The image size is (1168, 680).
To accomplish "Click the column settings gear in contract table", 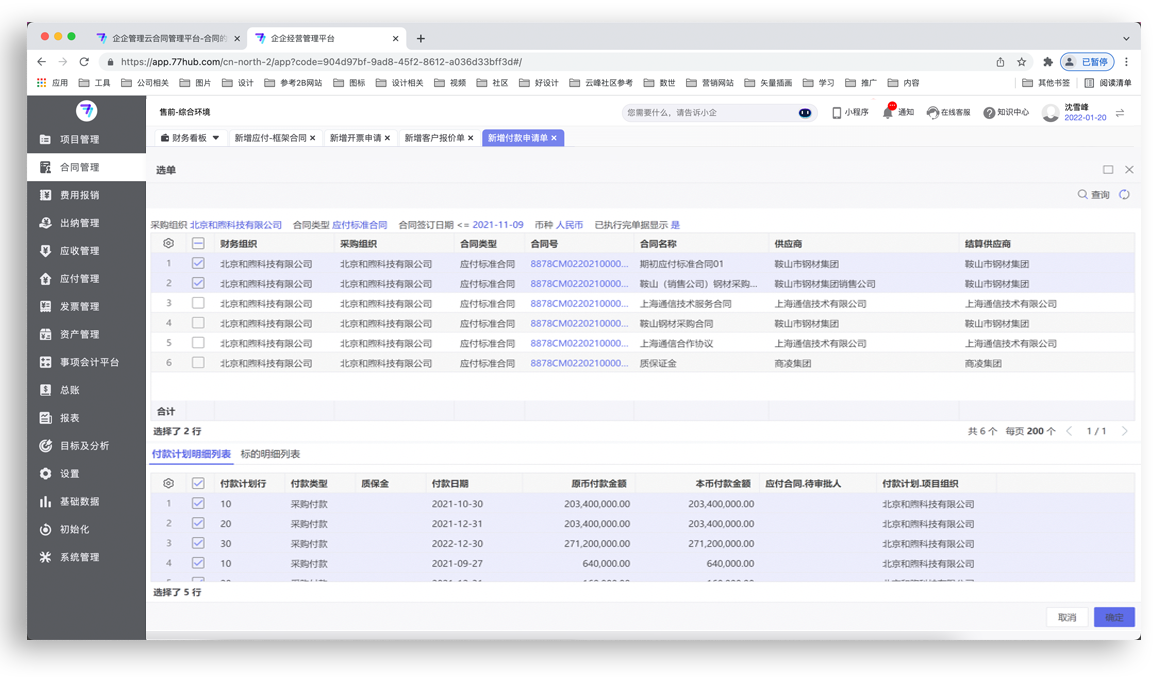I will [168, 243].
